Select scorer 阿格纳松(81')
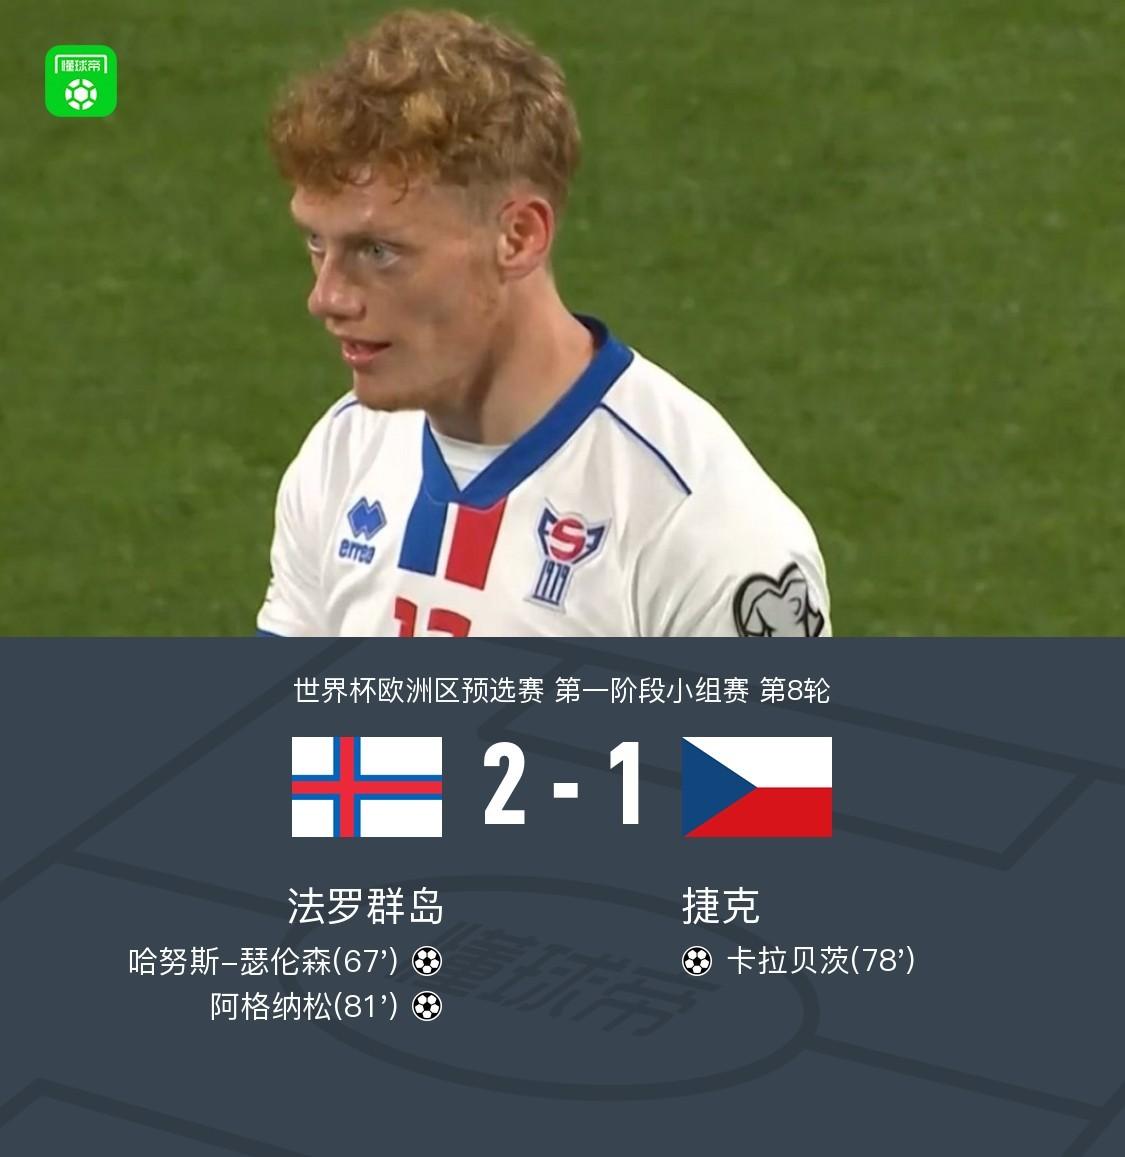Viewport: 1125px width, 1157px height. click(304, 1006)
